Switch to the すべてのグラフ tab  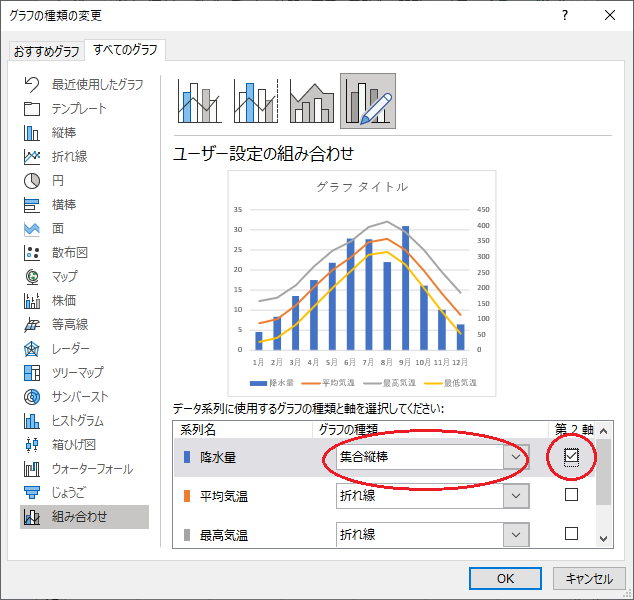tap(126, 49)
